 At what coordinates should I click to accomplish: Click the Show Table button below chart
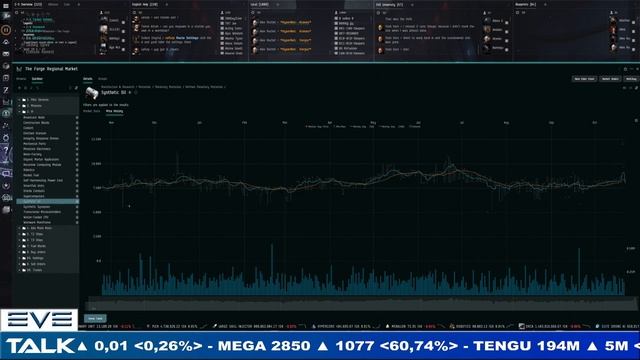coord(95,318)
